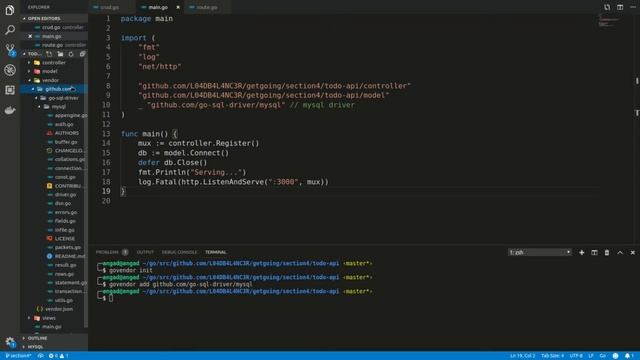Select the main.go editor tab

pyautogui.click(x=158, y=7)
